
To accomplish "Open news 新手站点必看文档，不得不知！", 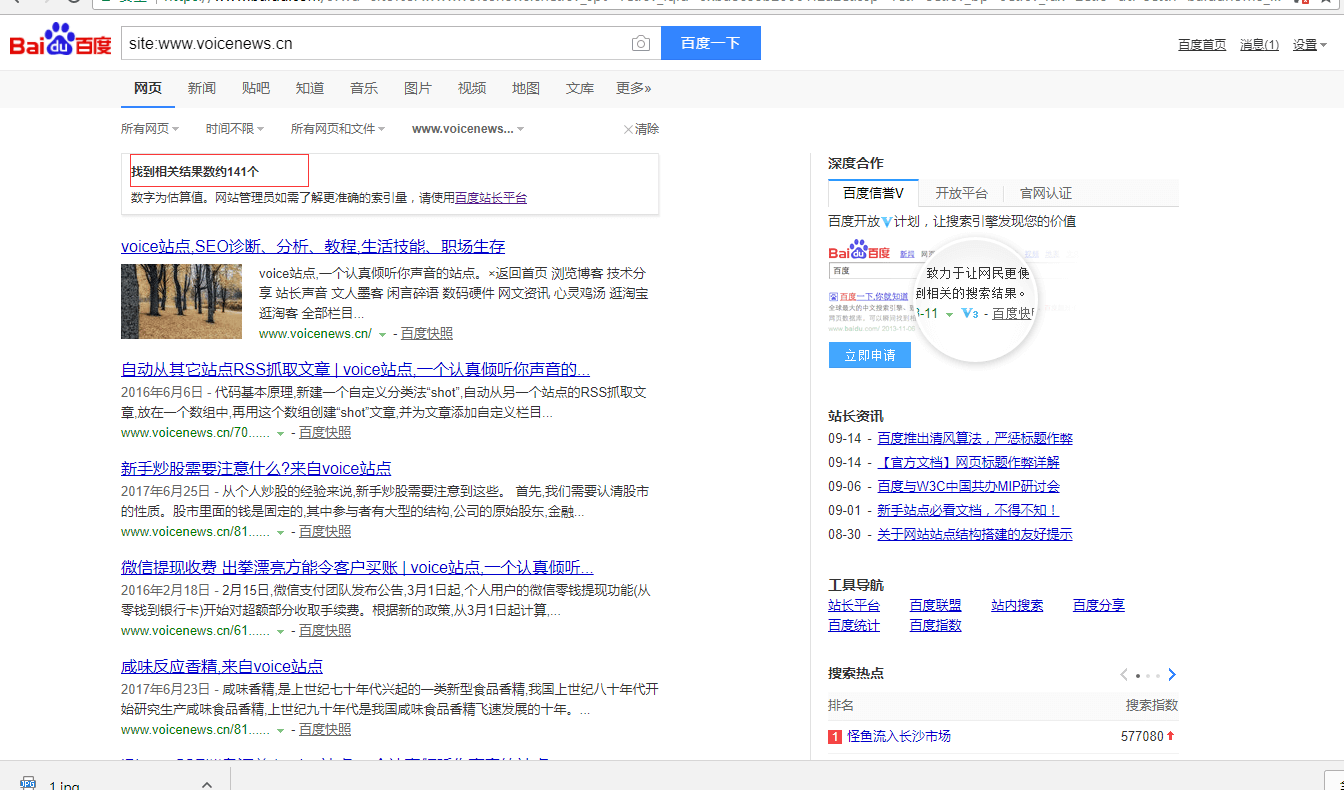I will click(968, 510).
